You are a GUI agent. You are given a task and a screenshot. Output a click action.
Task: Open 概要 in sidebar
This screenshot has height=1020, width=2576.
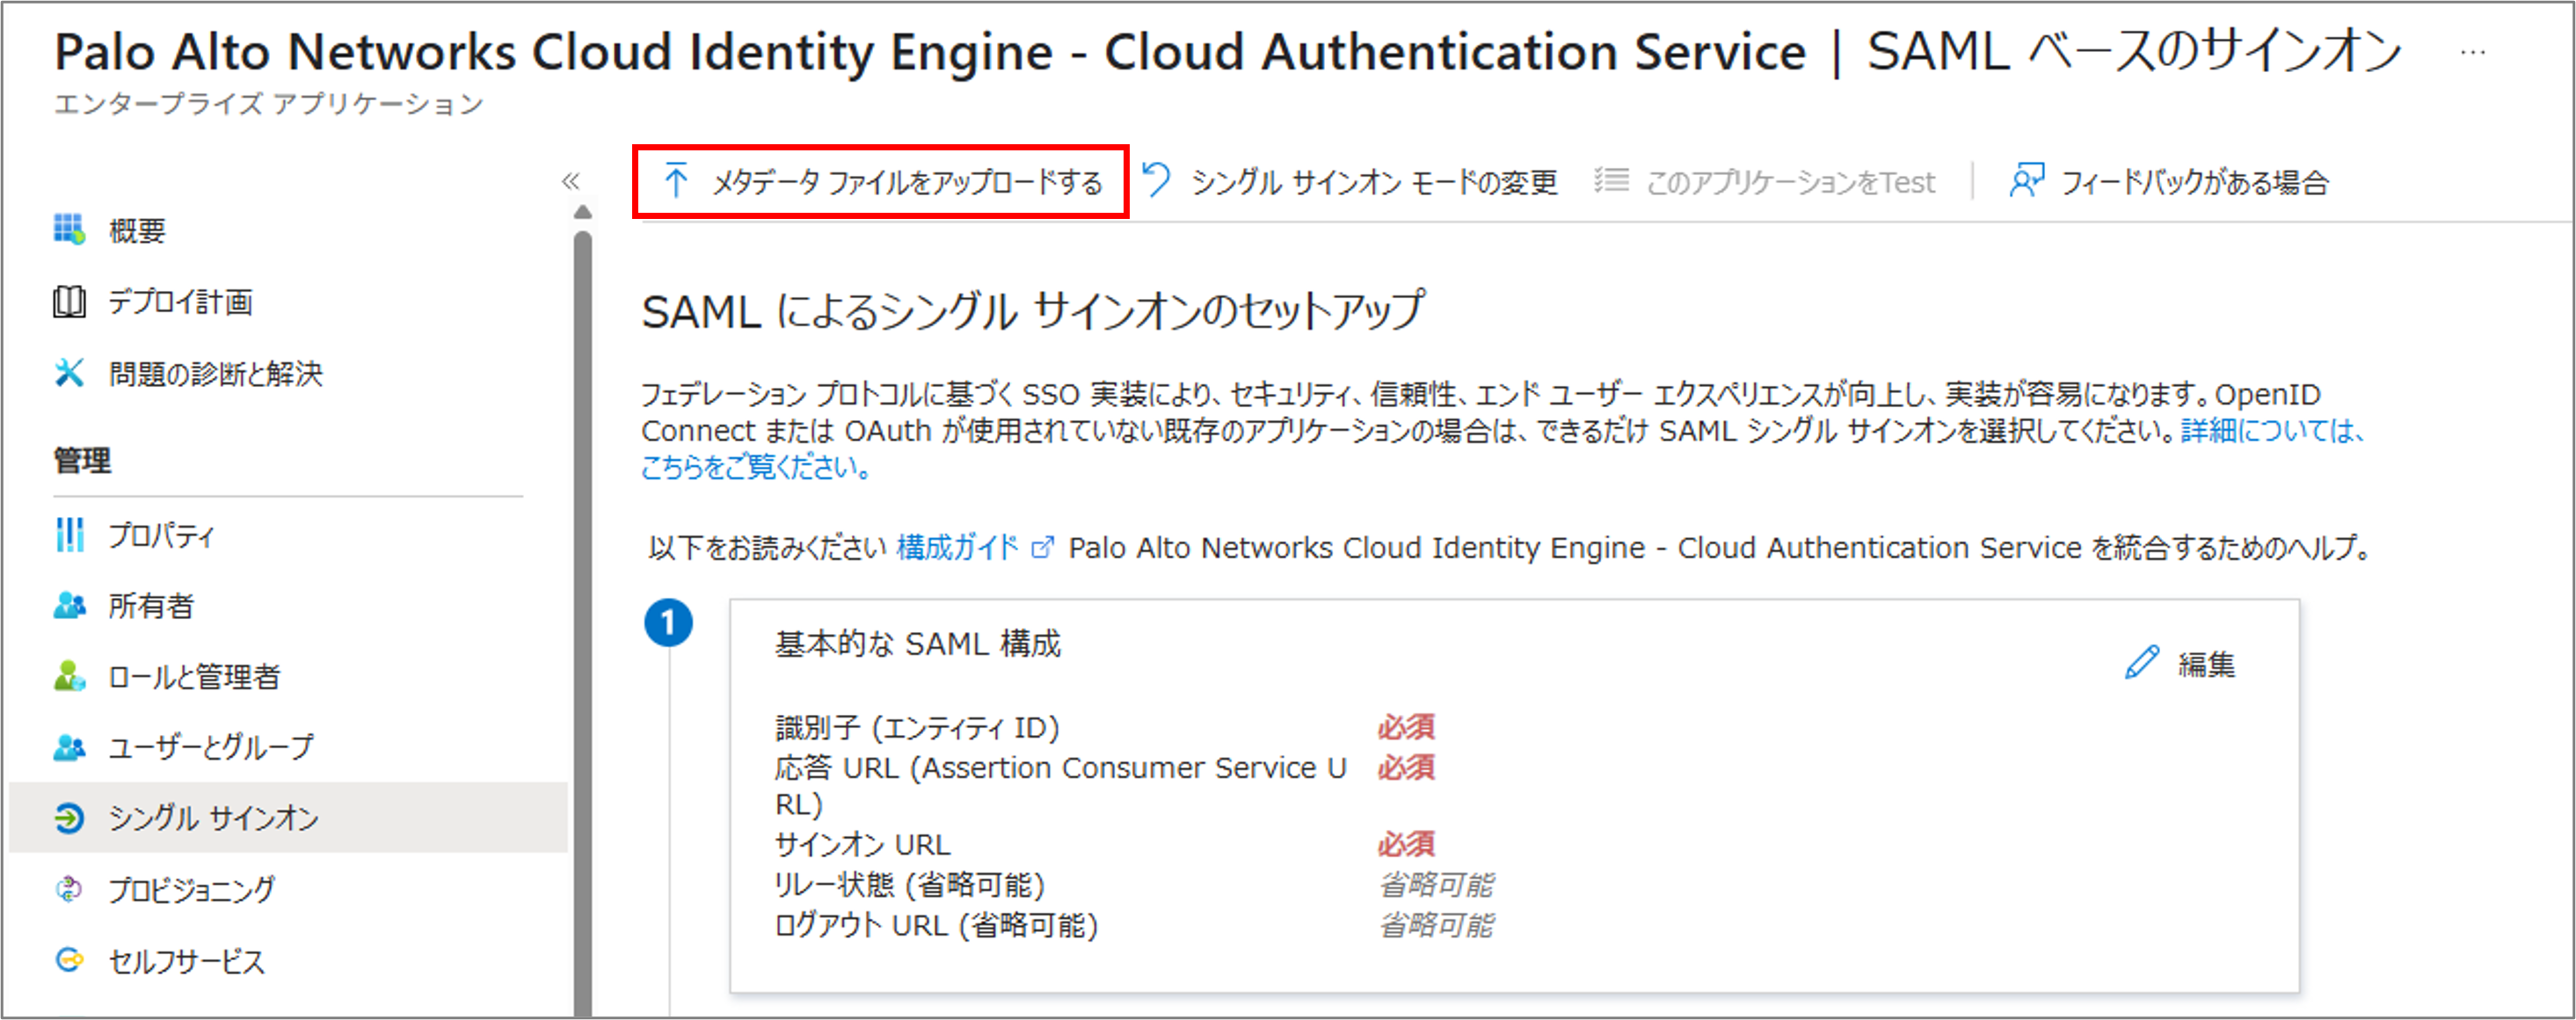pos(137,231)
